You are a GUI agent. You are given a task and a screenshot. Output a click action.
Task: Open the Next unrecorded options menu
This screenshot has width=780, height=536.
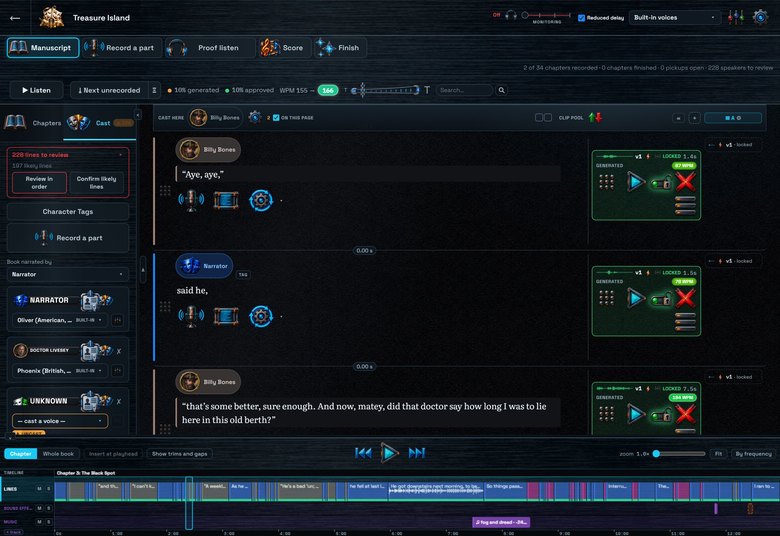click(154, 90)
